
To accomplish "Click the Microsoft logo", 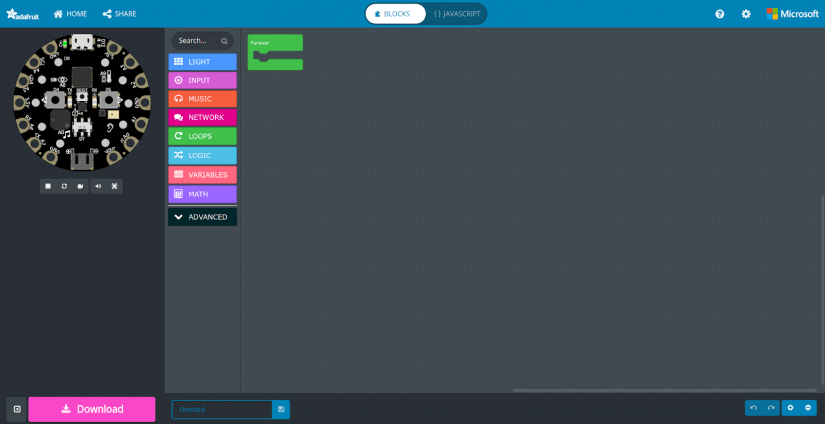I will (x=792, y=14).
